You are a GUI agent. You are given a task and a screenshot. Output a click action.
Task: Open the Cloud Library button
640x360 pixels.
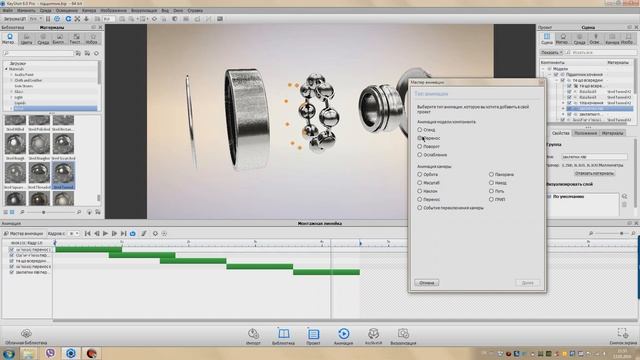click(x=26, y=336)
